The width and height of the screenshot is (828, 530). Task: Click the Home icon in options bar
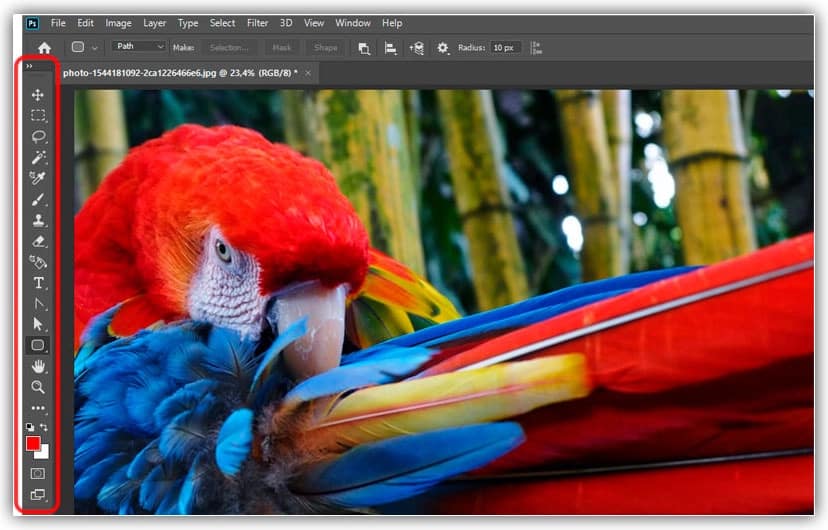click(x=44, y=48)
